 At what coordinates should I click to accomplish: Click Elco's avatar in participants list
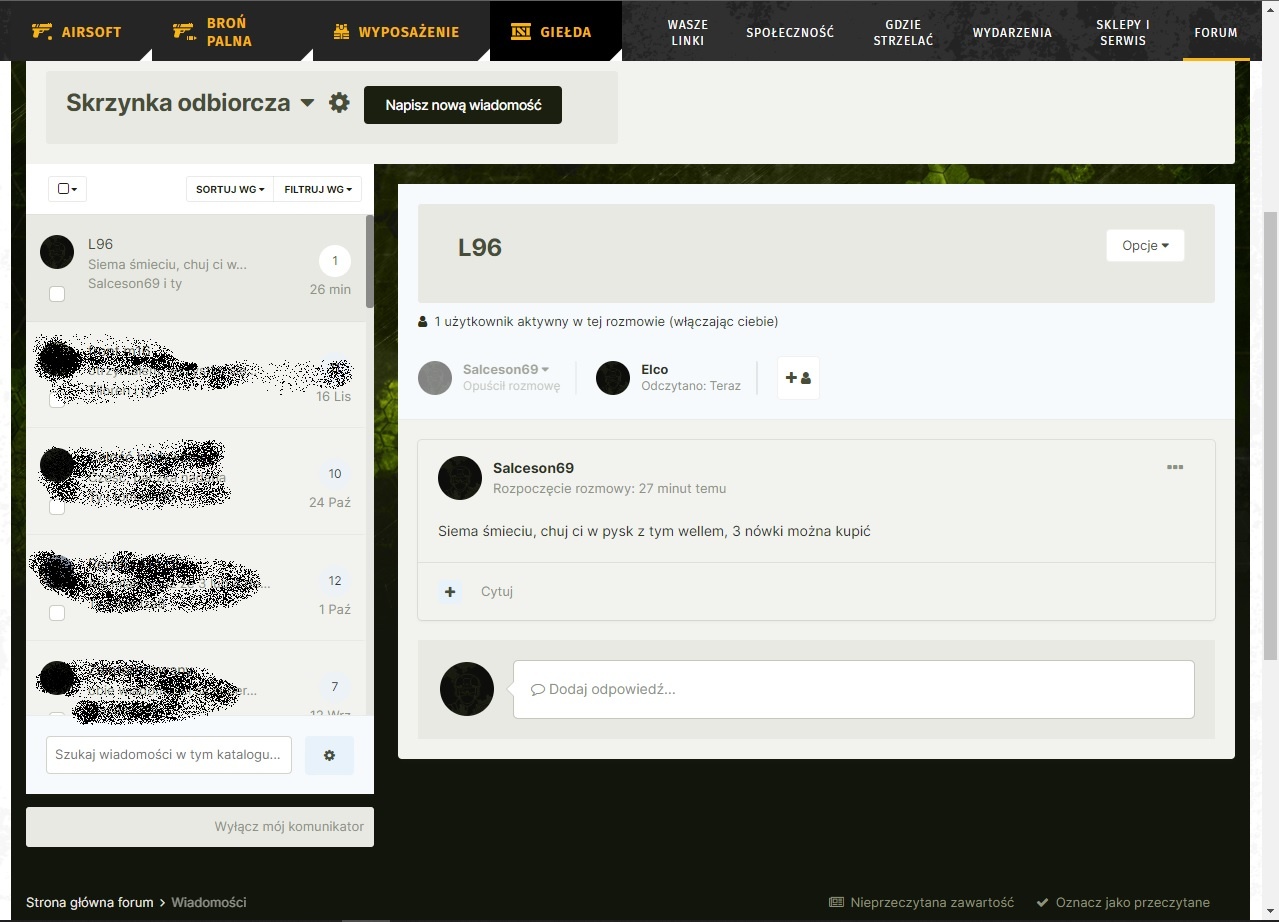[x=613, y=378]
